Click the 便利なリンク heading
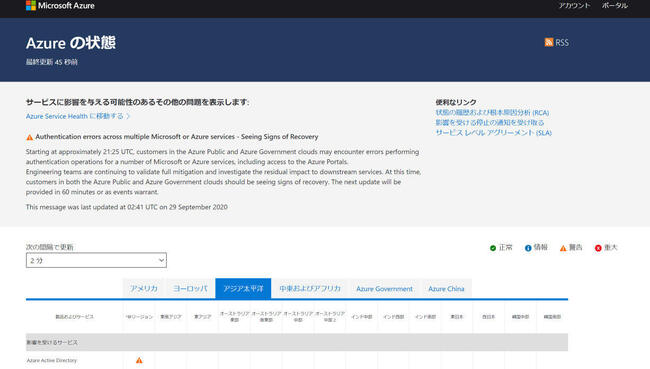Viewport: 650px width, 369px height. coord(456,102)
